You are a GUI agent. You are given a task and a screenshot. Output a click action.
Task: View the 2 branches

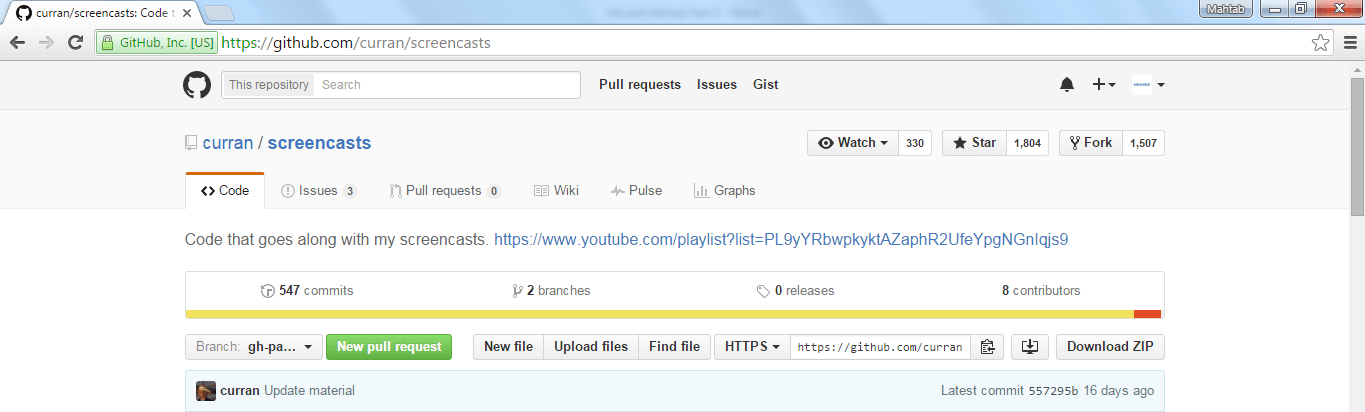click(551, 291)
